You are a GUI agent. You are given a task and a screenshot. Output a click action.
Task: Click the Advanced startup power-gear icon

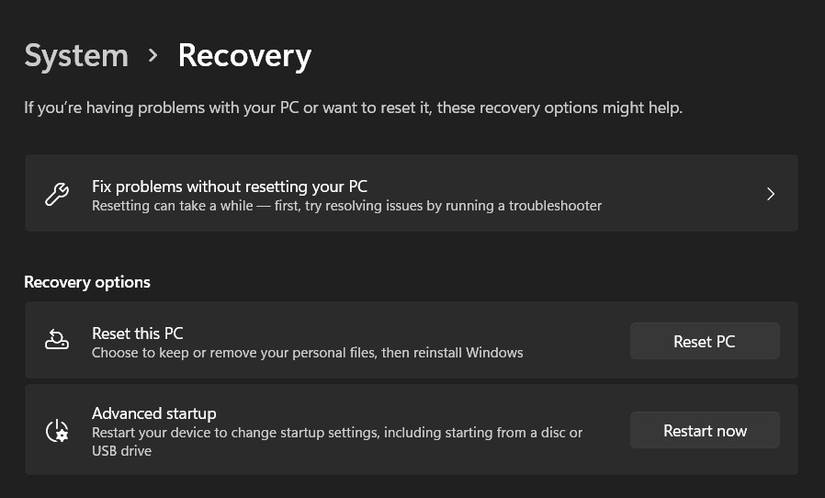click(x=57, y=431)
